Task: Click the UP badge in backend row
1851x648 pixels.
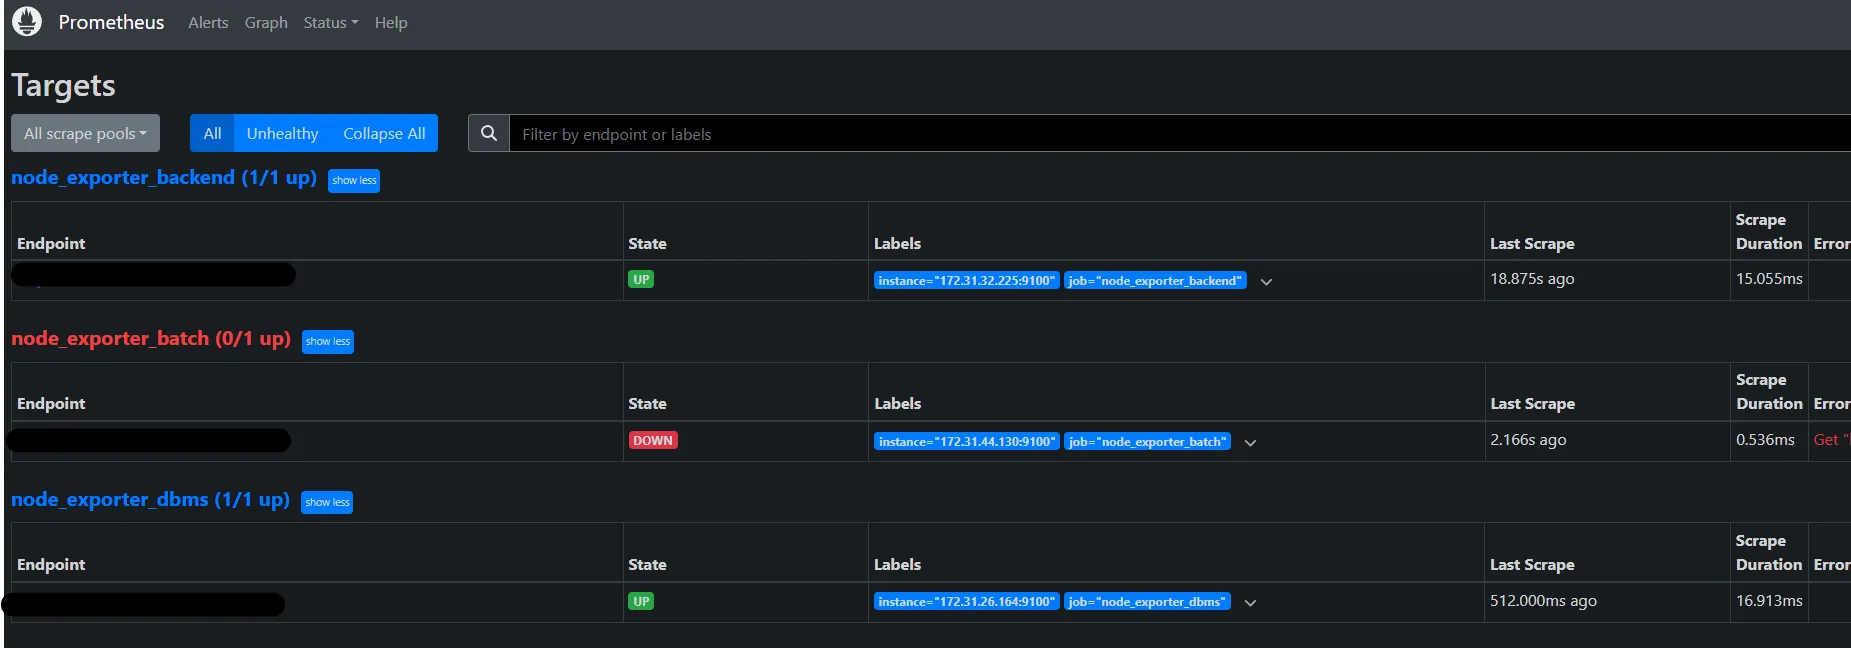Action: point(641,280)
